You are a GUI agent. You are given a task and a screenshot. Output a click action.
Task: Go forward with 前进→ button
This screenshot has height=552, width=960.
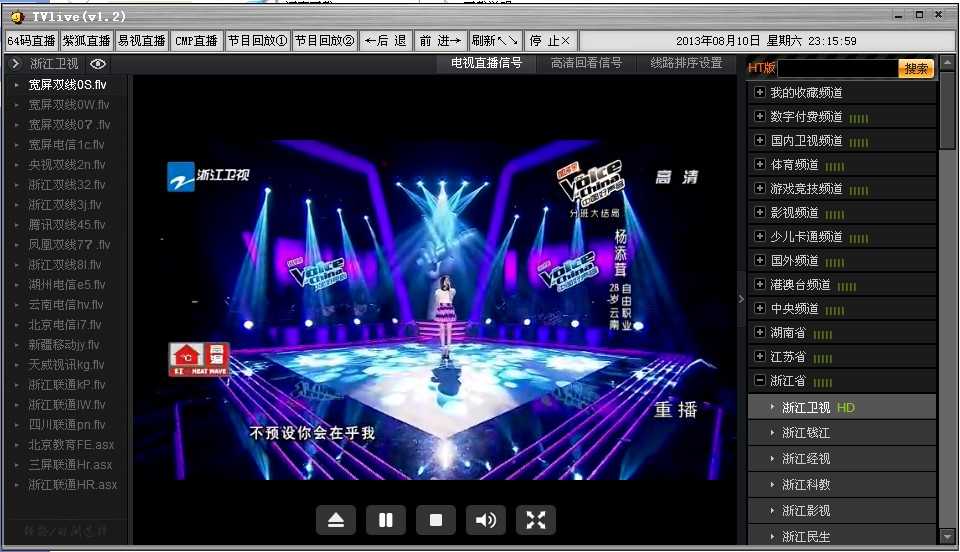click(x=441, y=41)
